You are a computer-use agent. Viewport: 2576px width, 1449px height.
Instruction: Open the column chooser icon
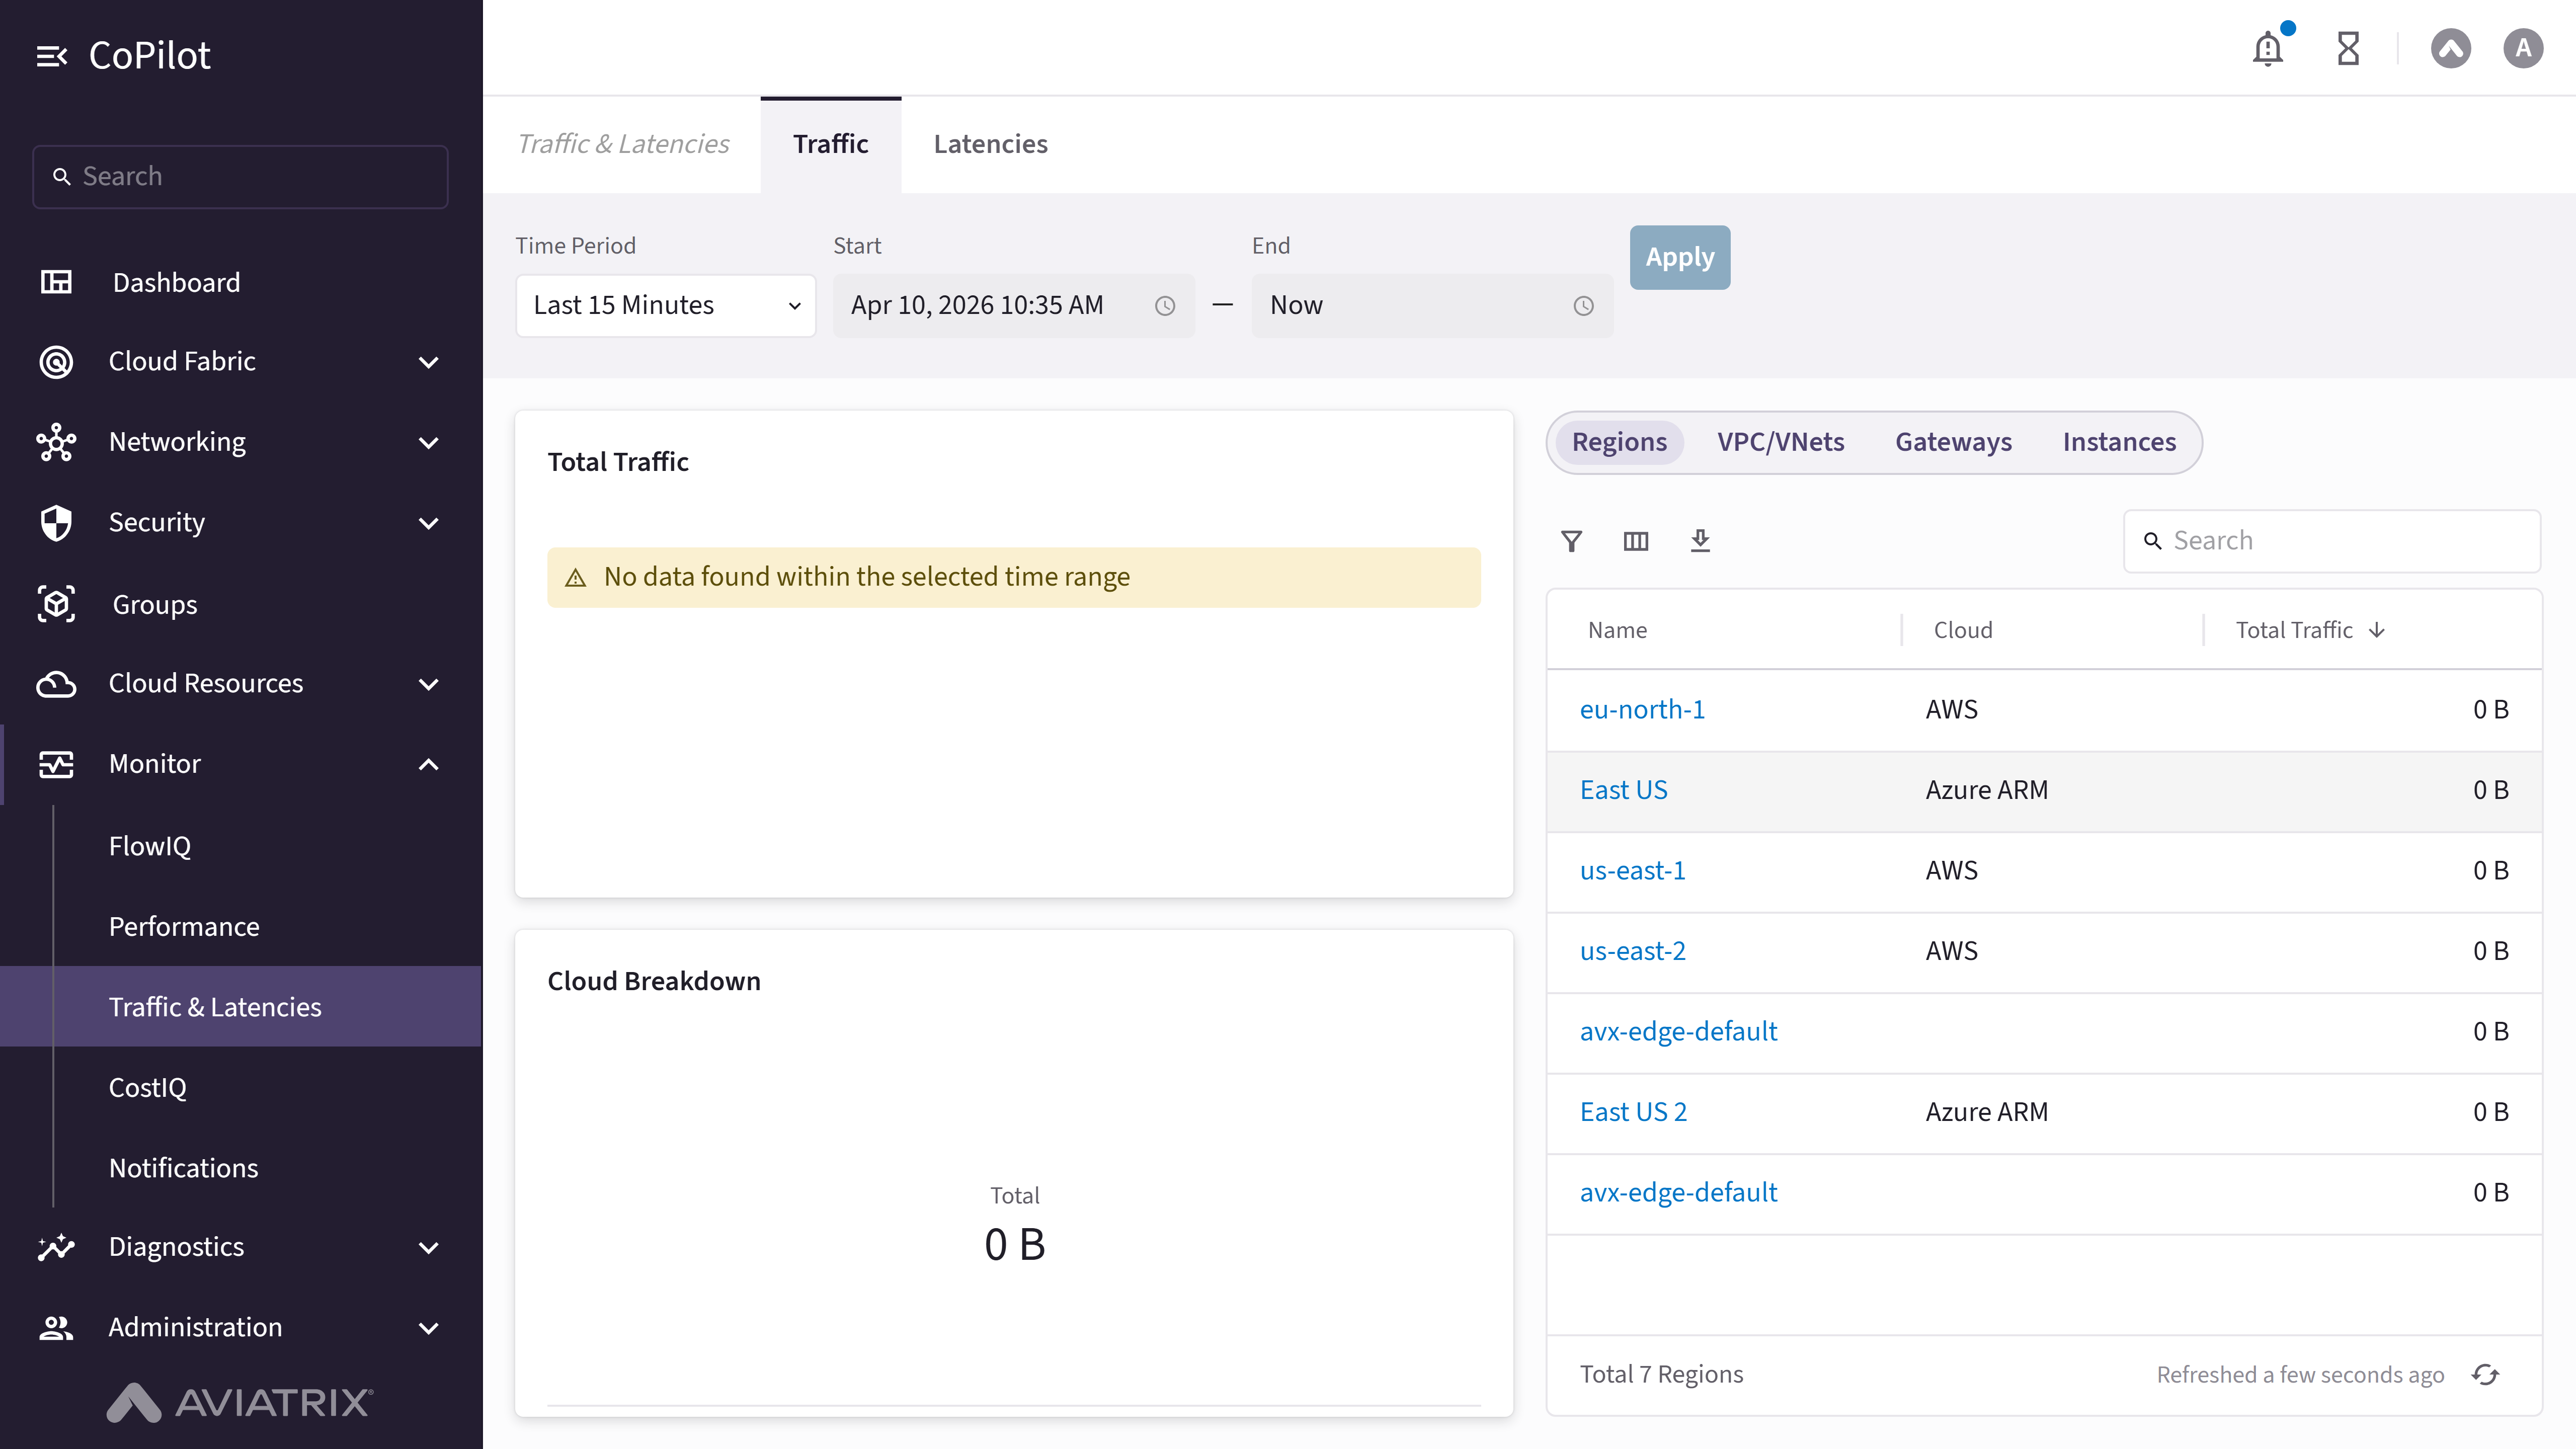[x=1636, y=541]
